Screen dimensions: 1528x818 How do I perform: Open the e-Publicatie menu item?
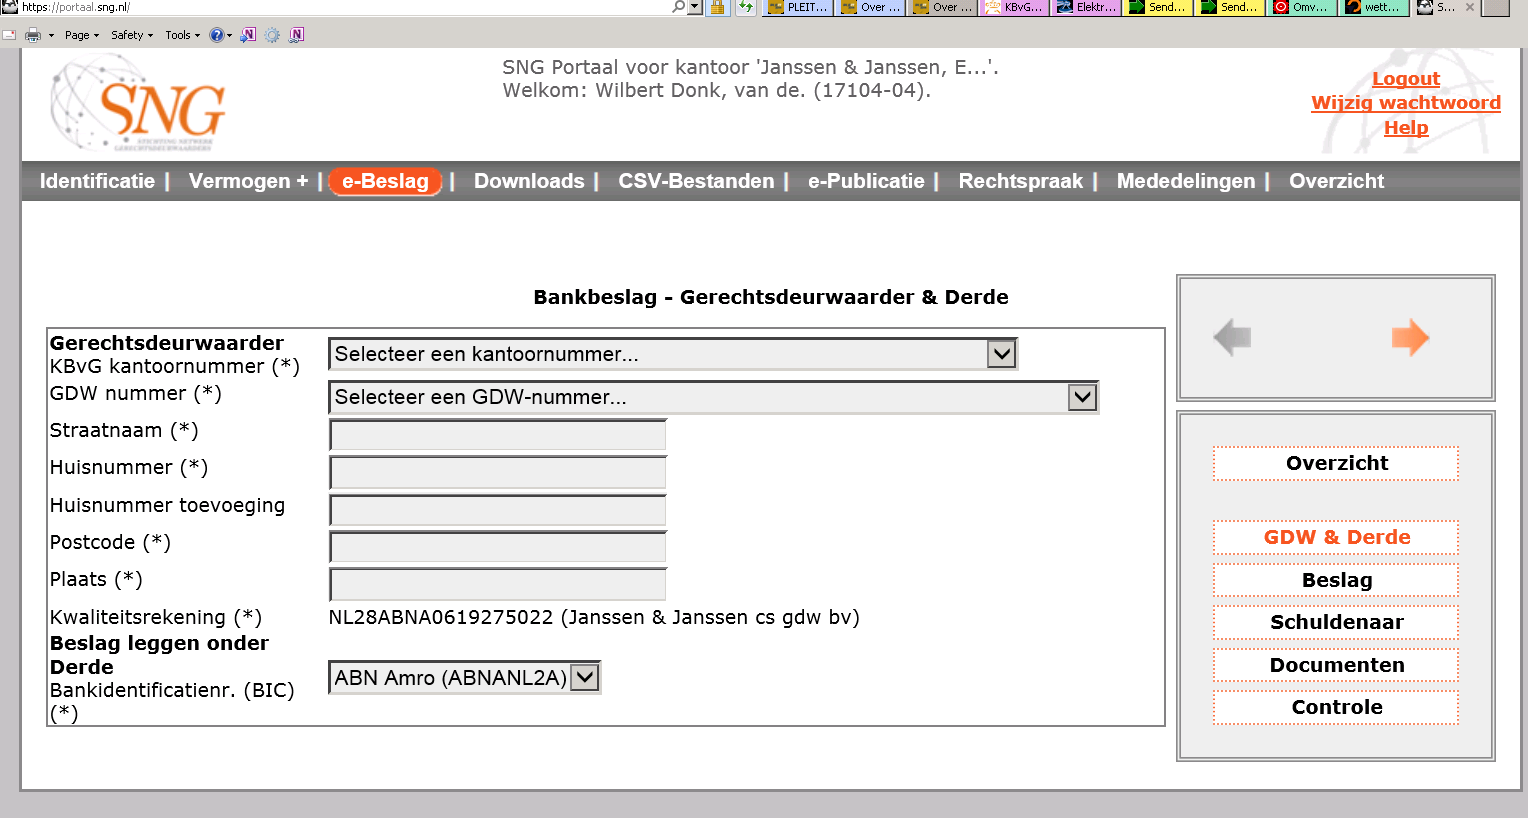[866, 181]
